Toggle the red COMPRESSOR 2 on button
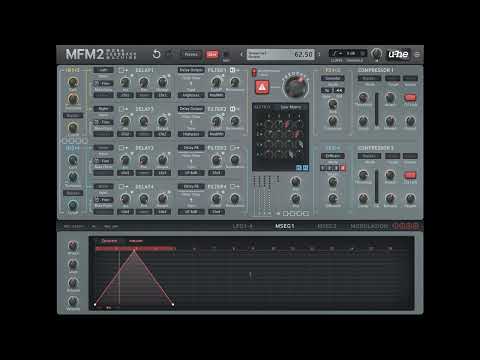 410,175
